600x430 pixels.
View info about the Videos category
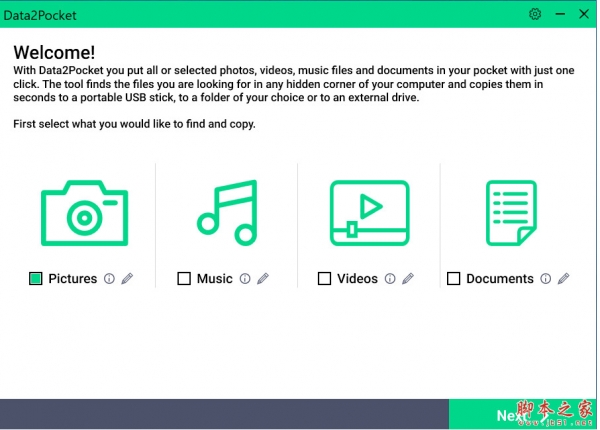(390, 279)
